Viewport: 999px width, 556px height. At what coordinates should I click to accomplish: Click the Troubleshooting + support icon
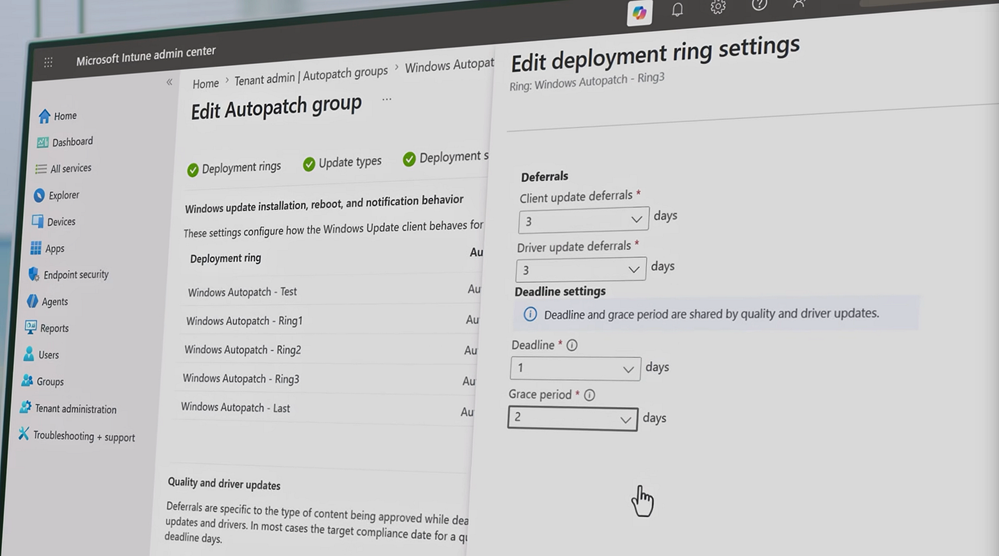point(24,434)
